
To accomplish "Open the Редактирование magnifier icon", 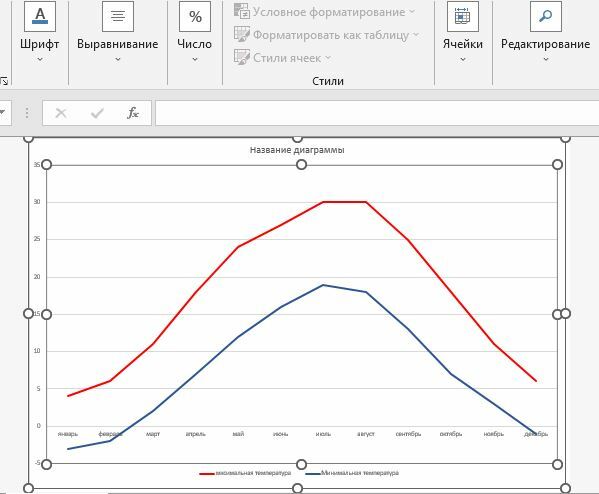I will 546,16.
